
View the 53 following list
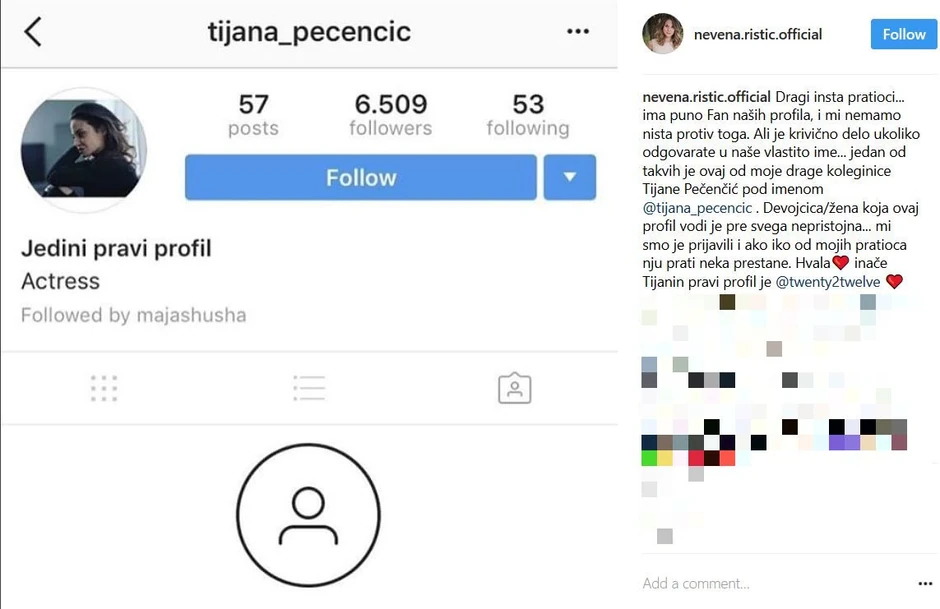[527, 115]
